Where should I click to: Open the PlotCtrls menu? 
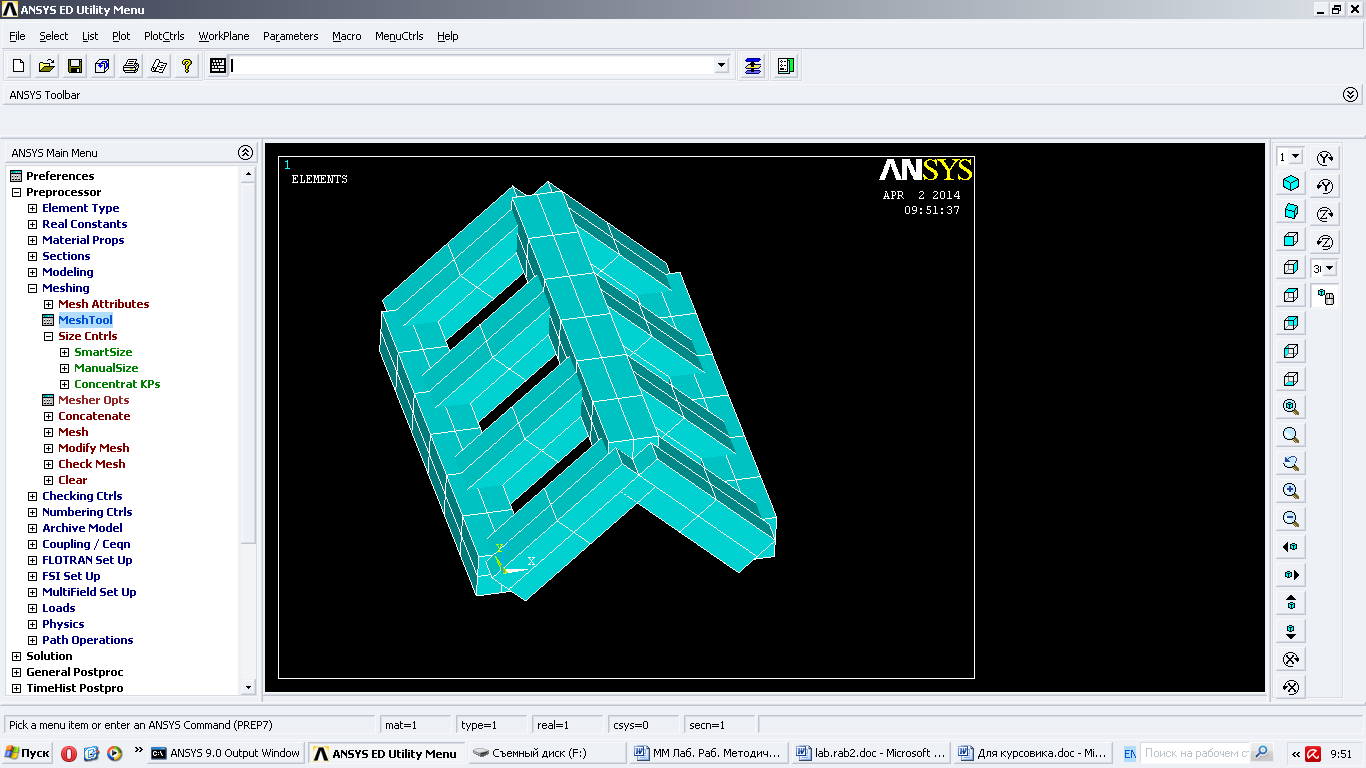(x=164, y=36)
